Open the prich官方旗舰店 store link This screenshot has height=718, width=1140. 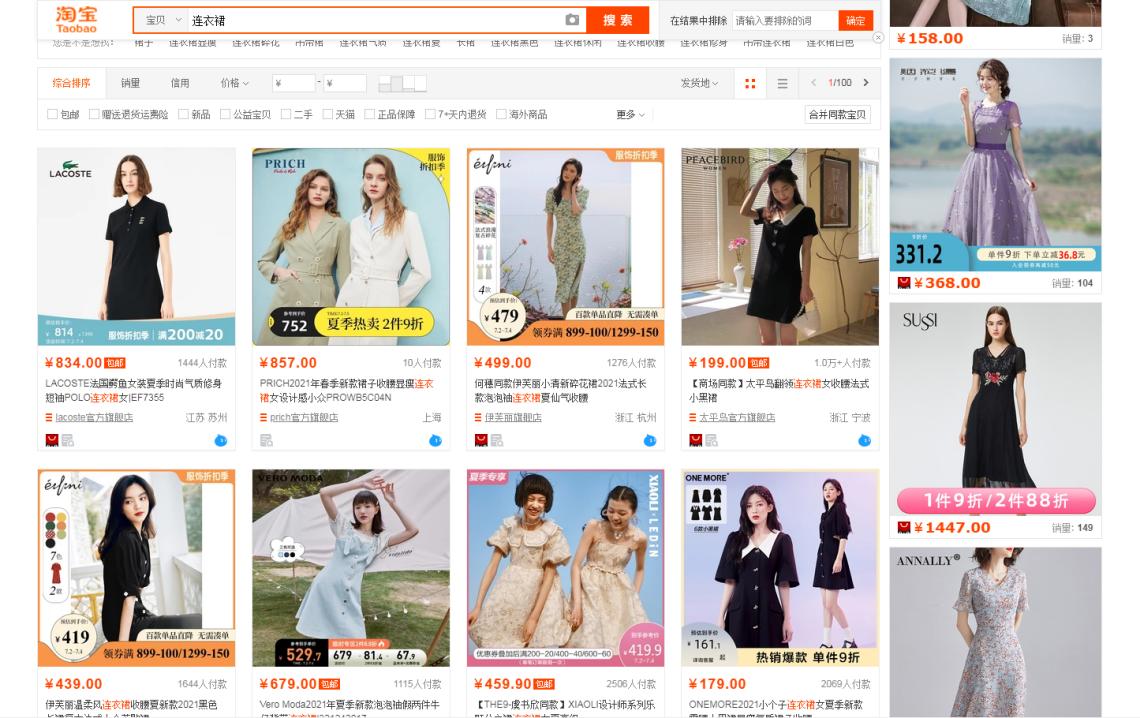[x=304, y=418]
